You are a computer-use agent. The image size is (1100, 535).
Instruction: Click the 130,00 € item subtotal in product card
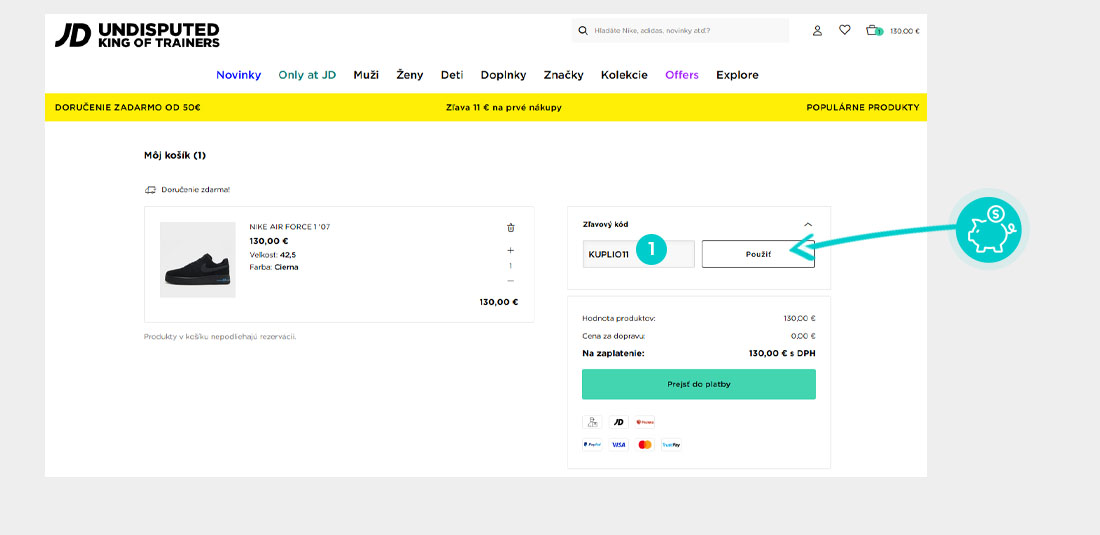(x=499, y=303)
